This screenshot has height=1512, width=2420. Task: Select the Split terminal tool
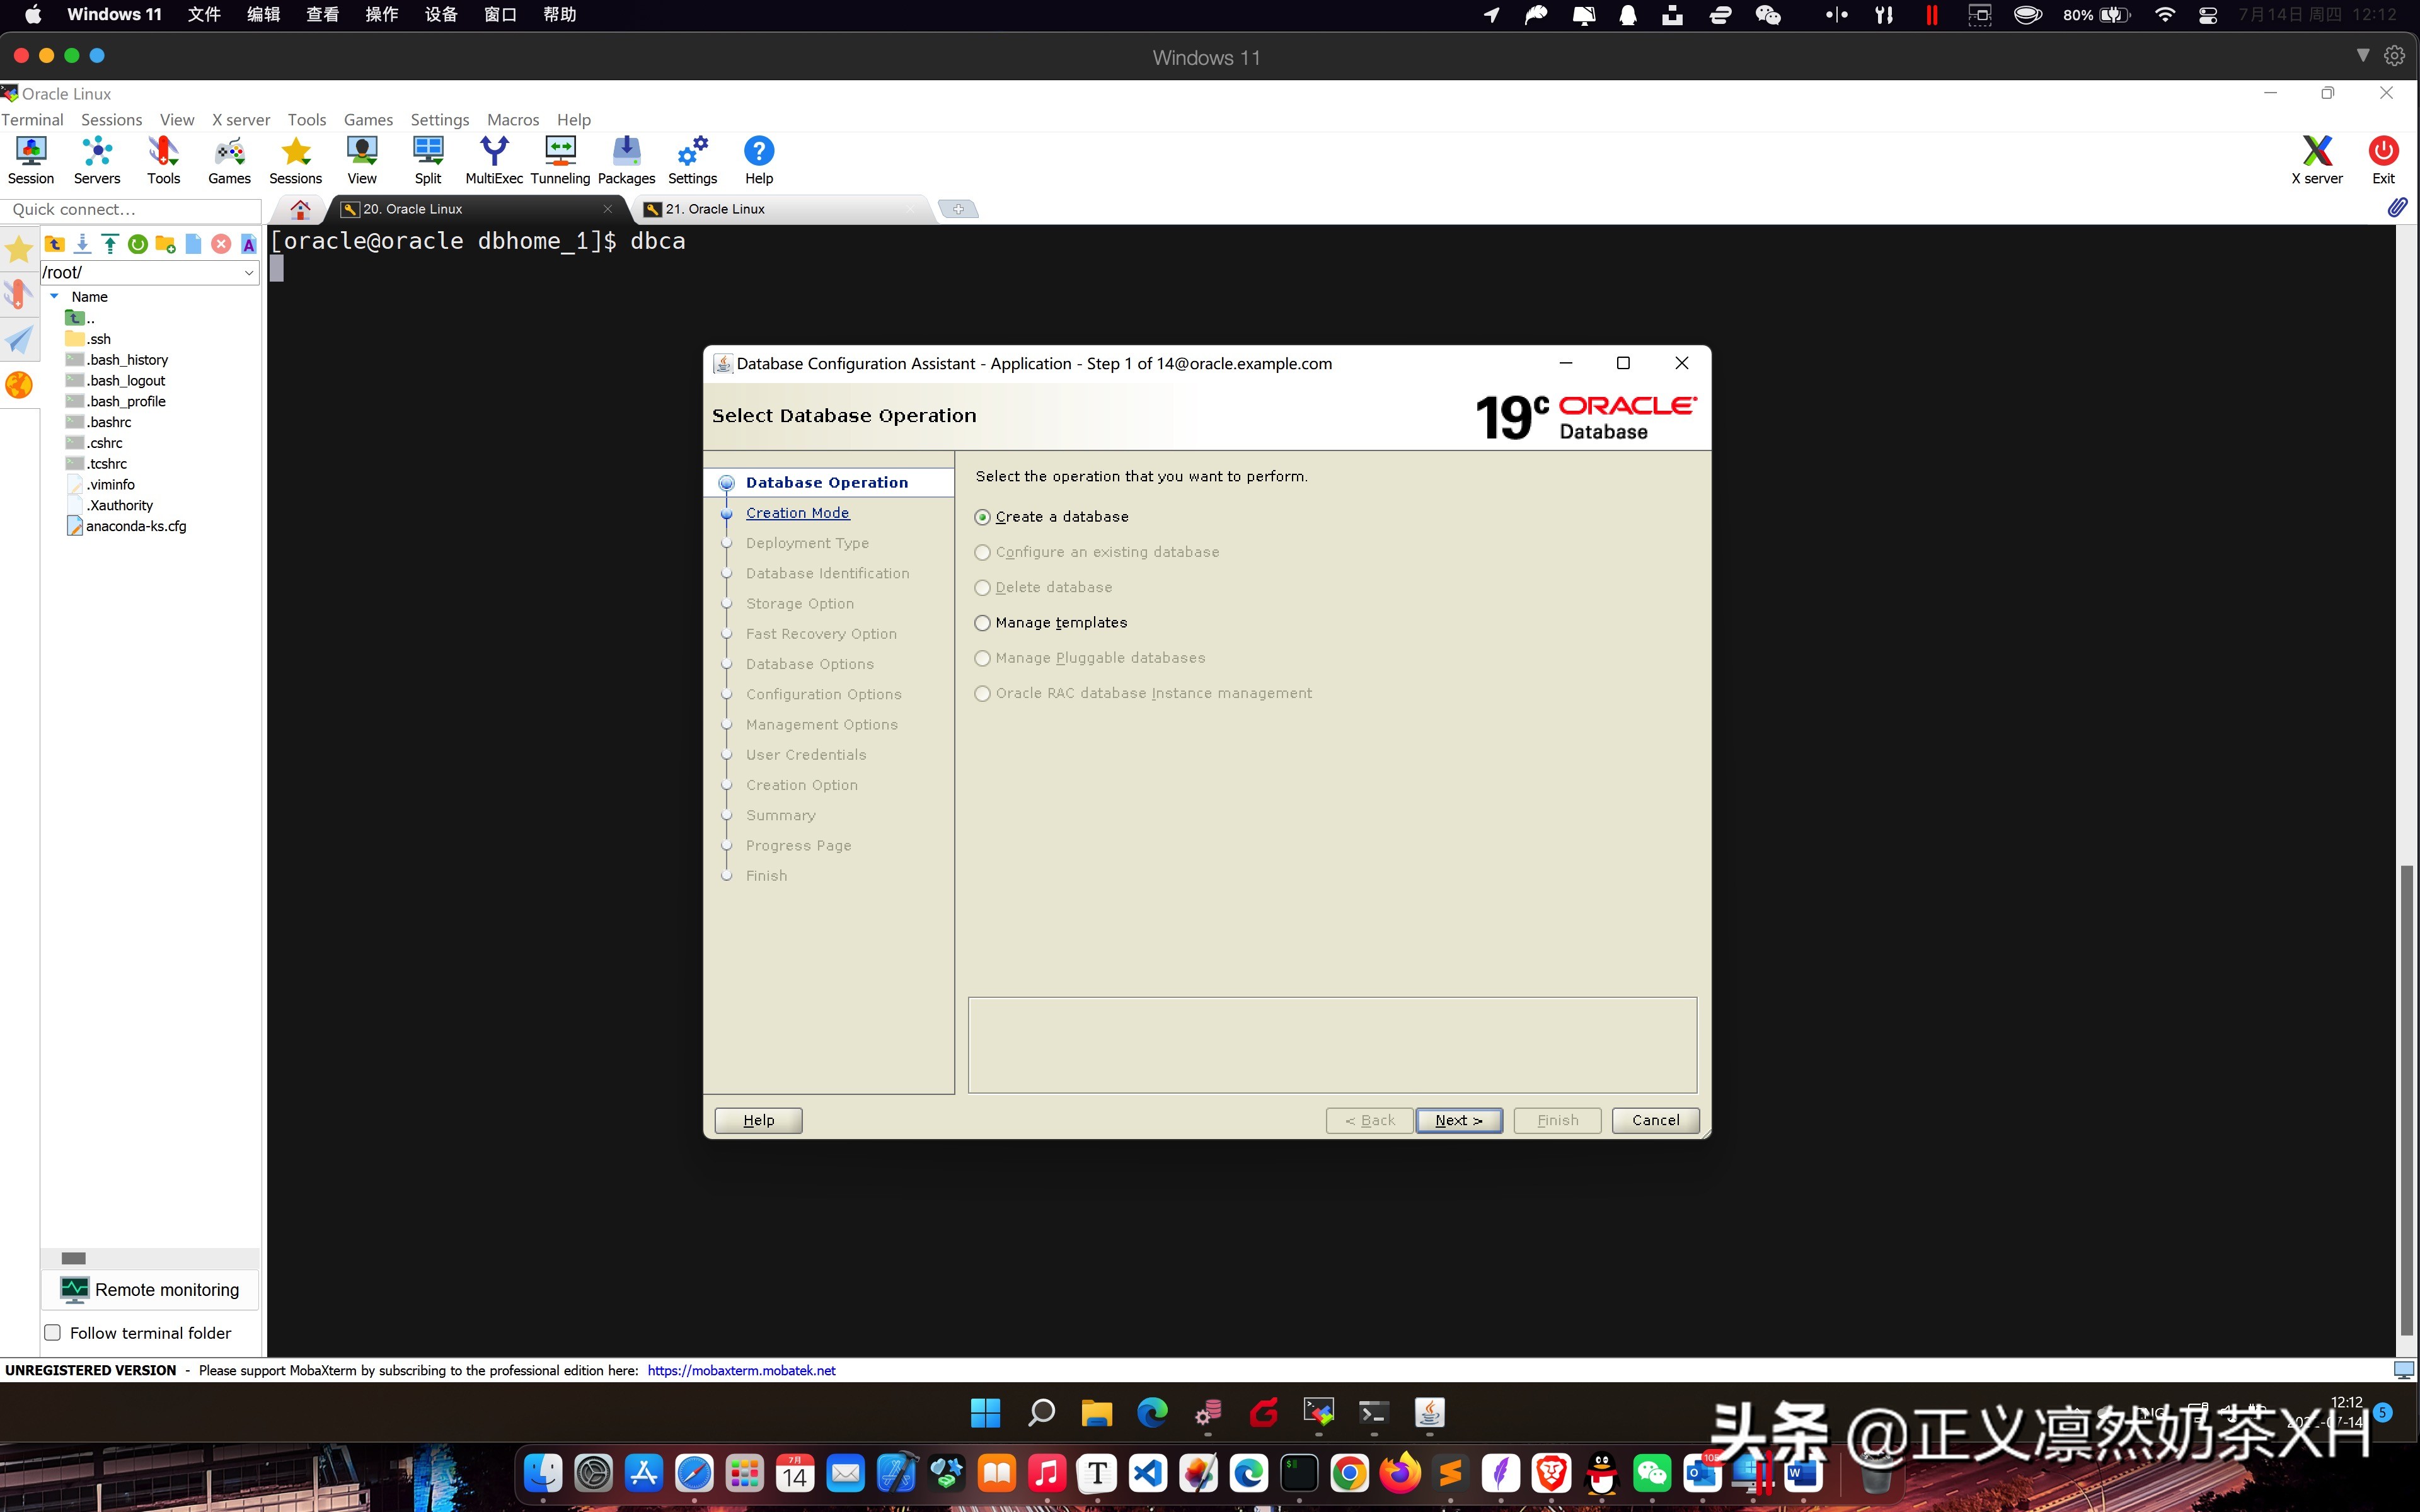click(x=428, y=158)
